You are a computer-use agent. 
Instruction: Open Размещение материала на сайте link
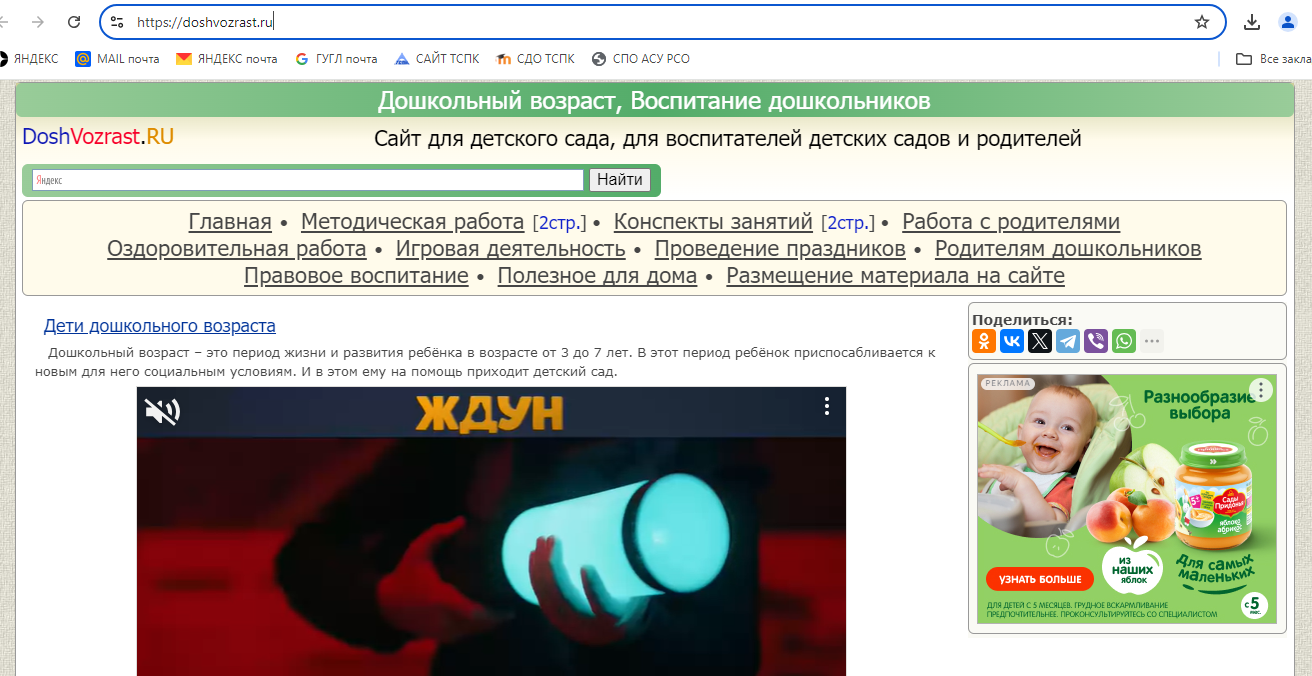coord(895,276)
